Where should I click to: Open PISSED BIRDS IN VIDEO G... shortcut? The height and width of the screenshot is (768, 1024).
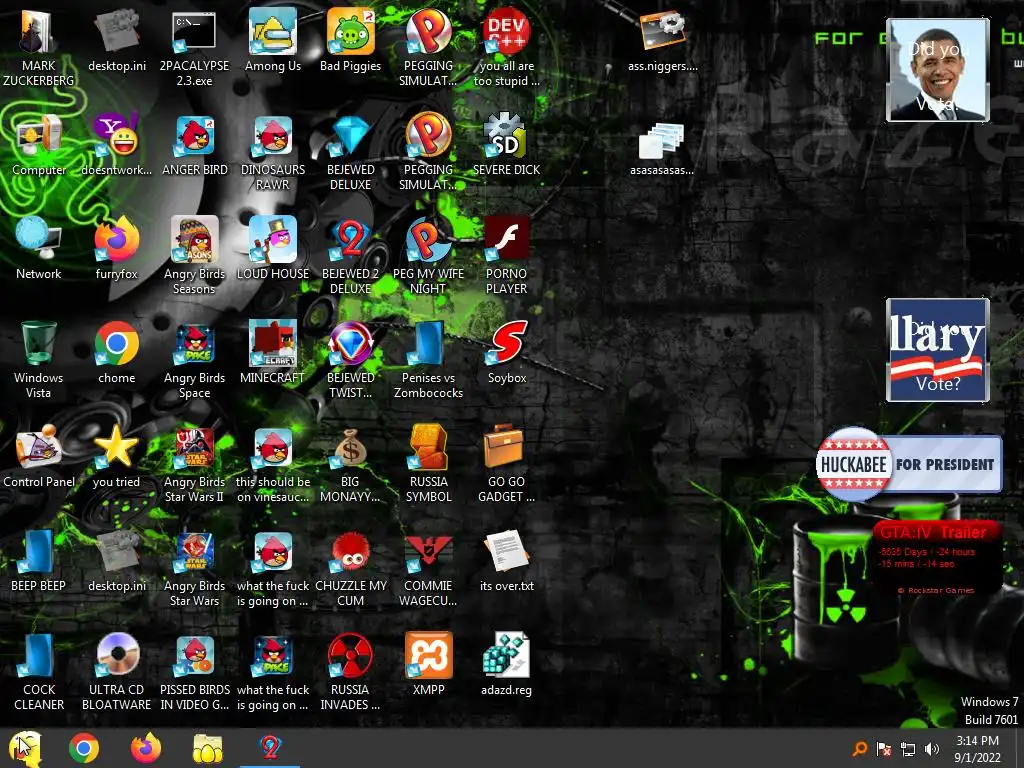(x=195, y=671)
